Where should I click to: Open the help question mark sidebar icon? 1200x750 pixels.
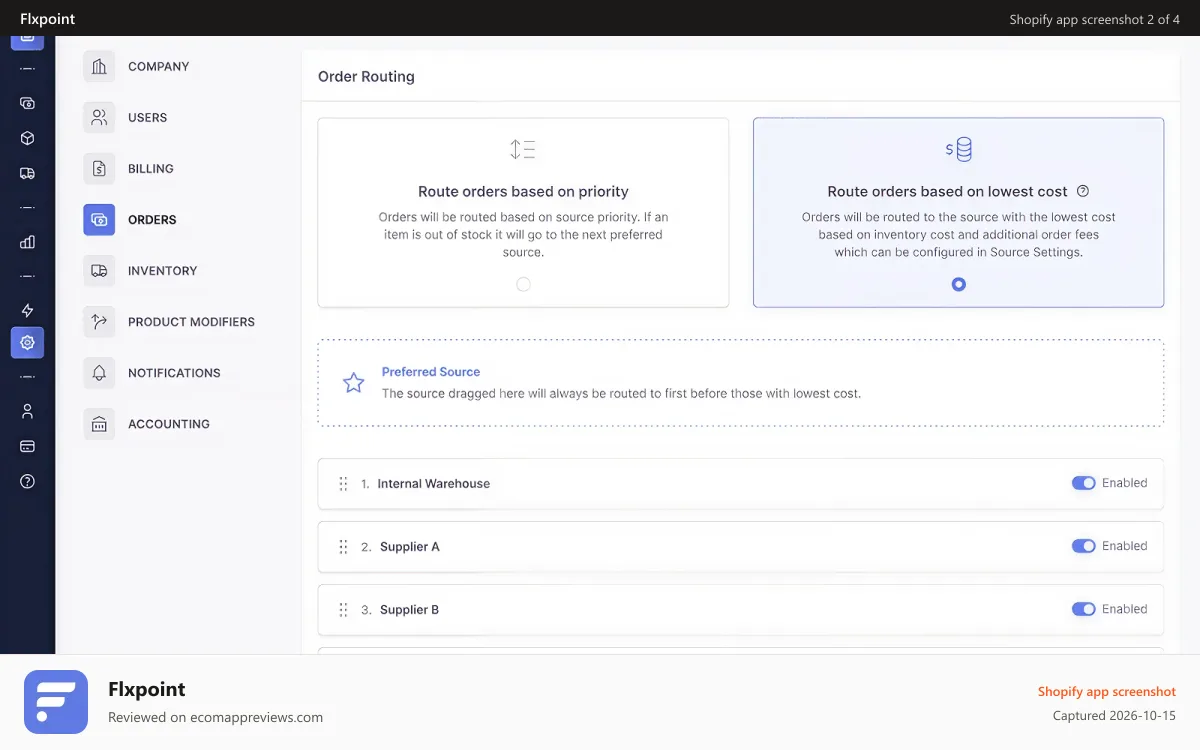pos(27,481)
